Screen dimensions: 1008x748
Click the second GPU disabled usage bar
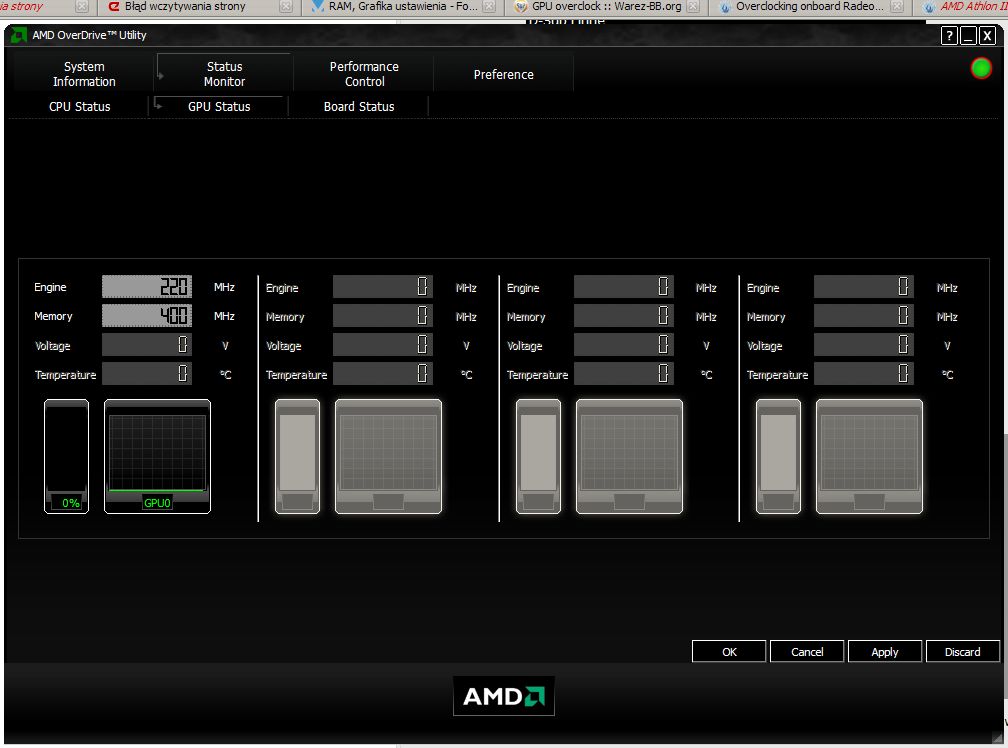tap(297, 456)
